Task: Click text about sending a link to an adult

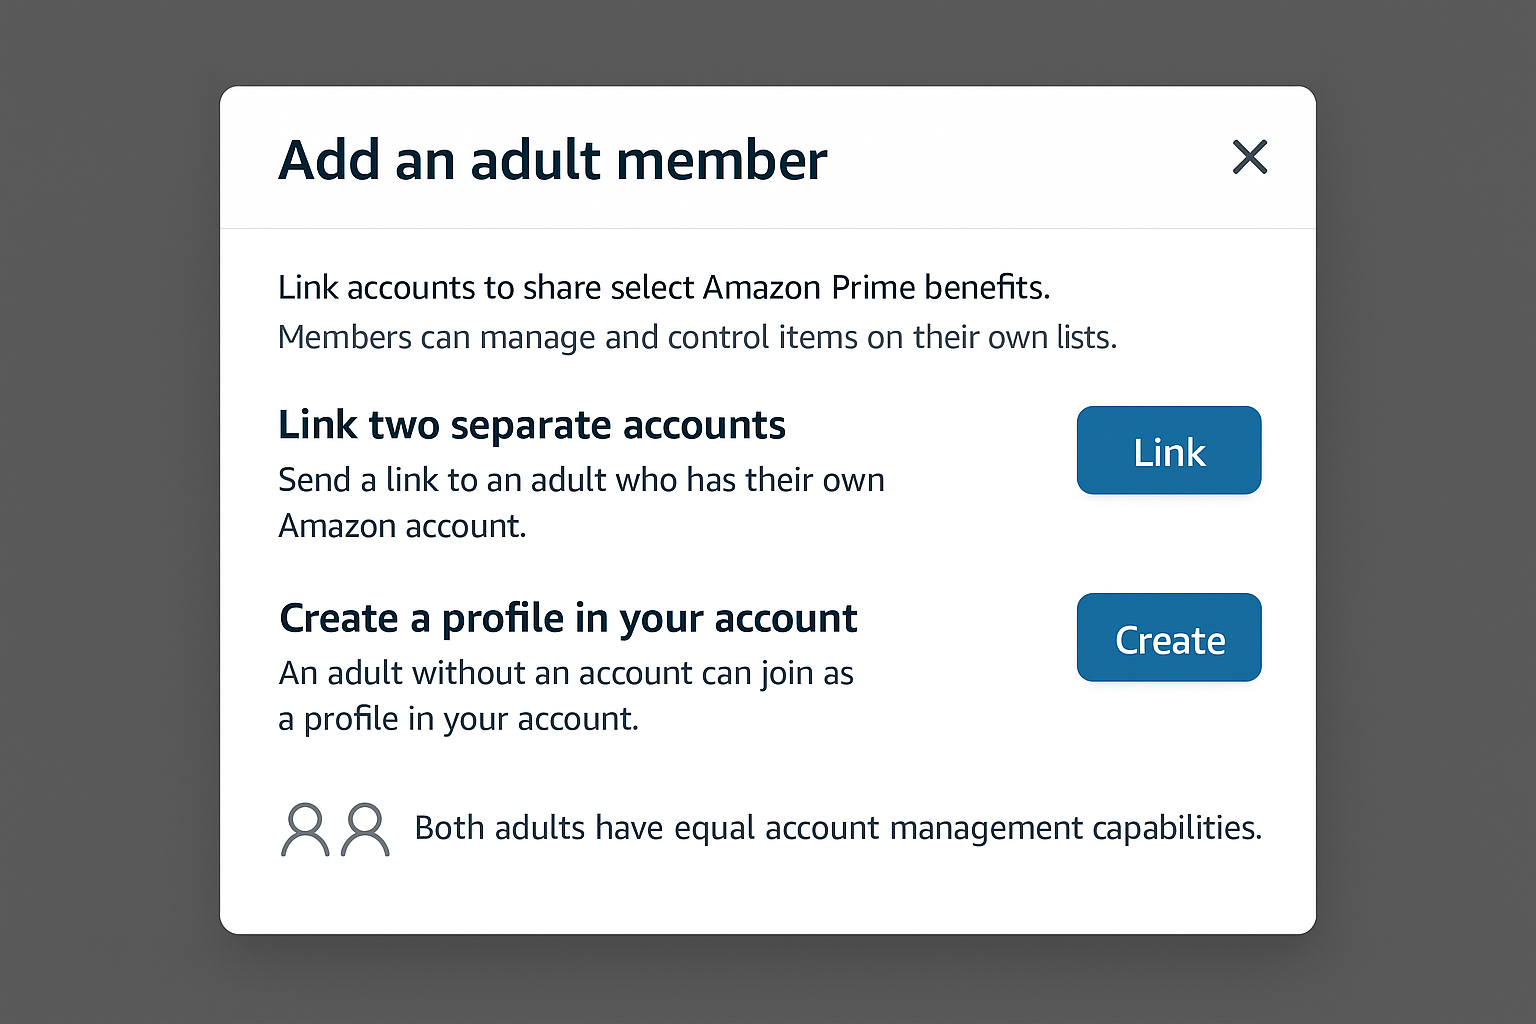Action: pyautogui.click(x=581, y=500)
